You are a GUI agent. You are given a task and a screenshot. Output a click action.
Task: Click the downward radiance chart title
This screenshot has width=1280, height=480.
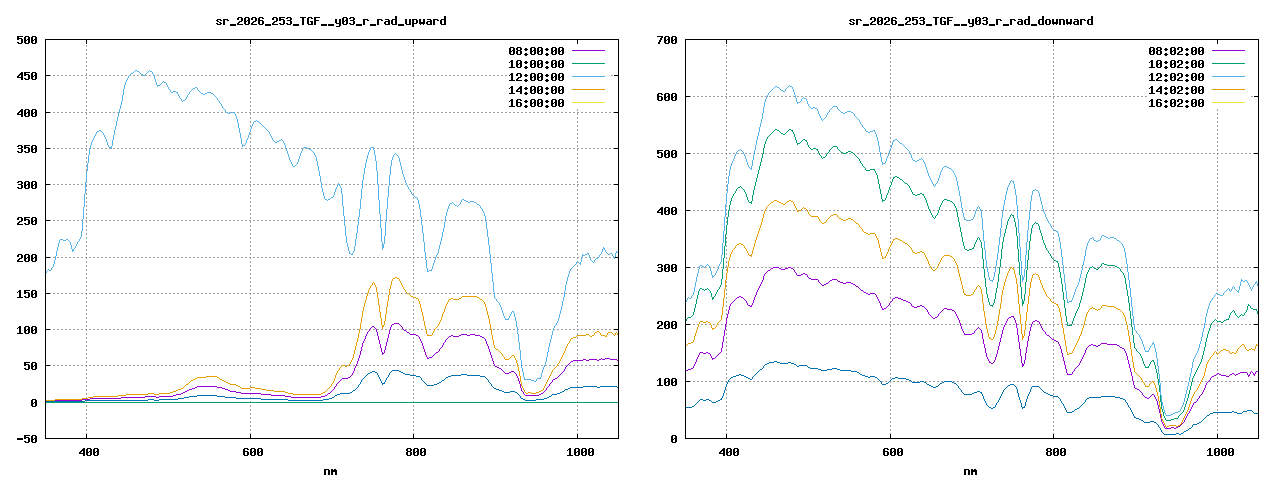[971, 20]
